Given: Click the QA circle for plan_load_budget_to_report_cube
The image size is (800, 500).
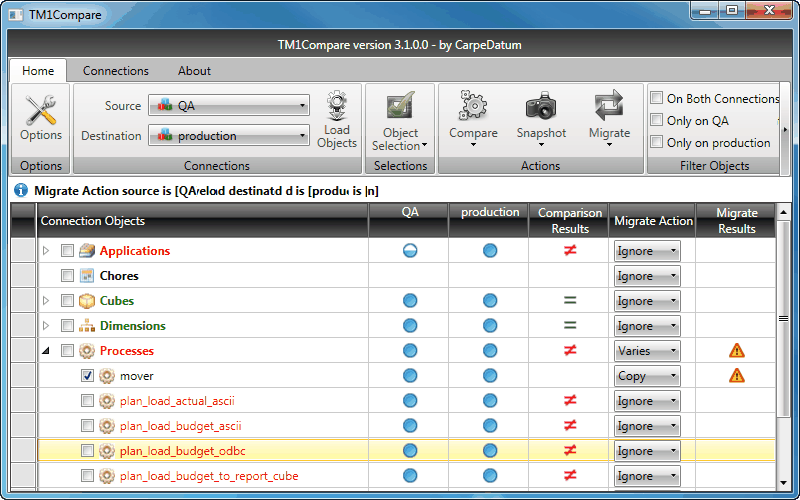Looking at the screenshot, I should [410, 476].
